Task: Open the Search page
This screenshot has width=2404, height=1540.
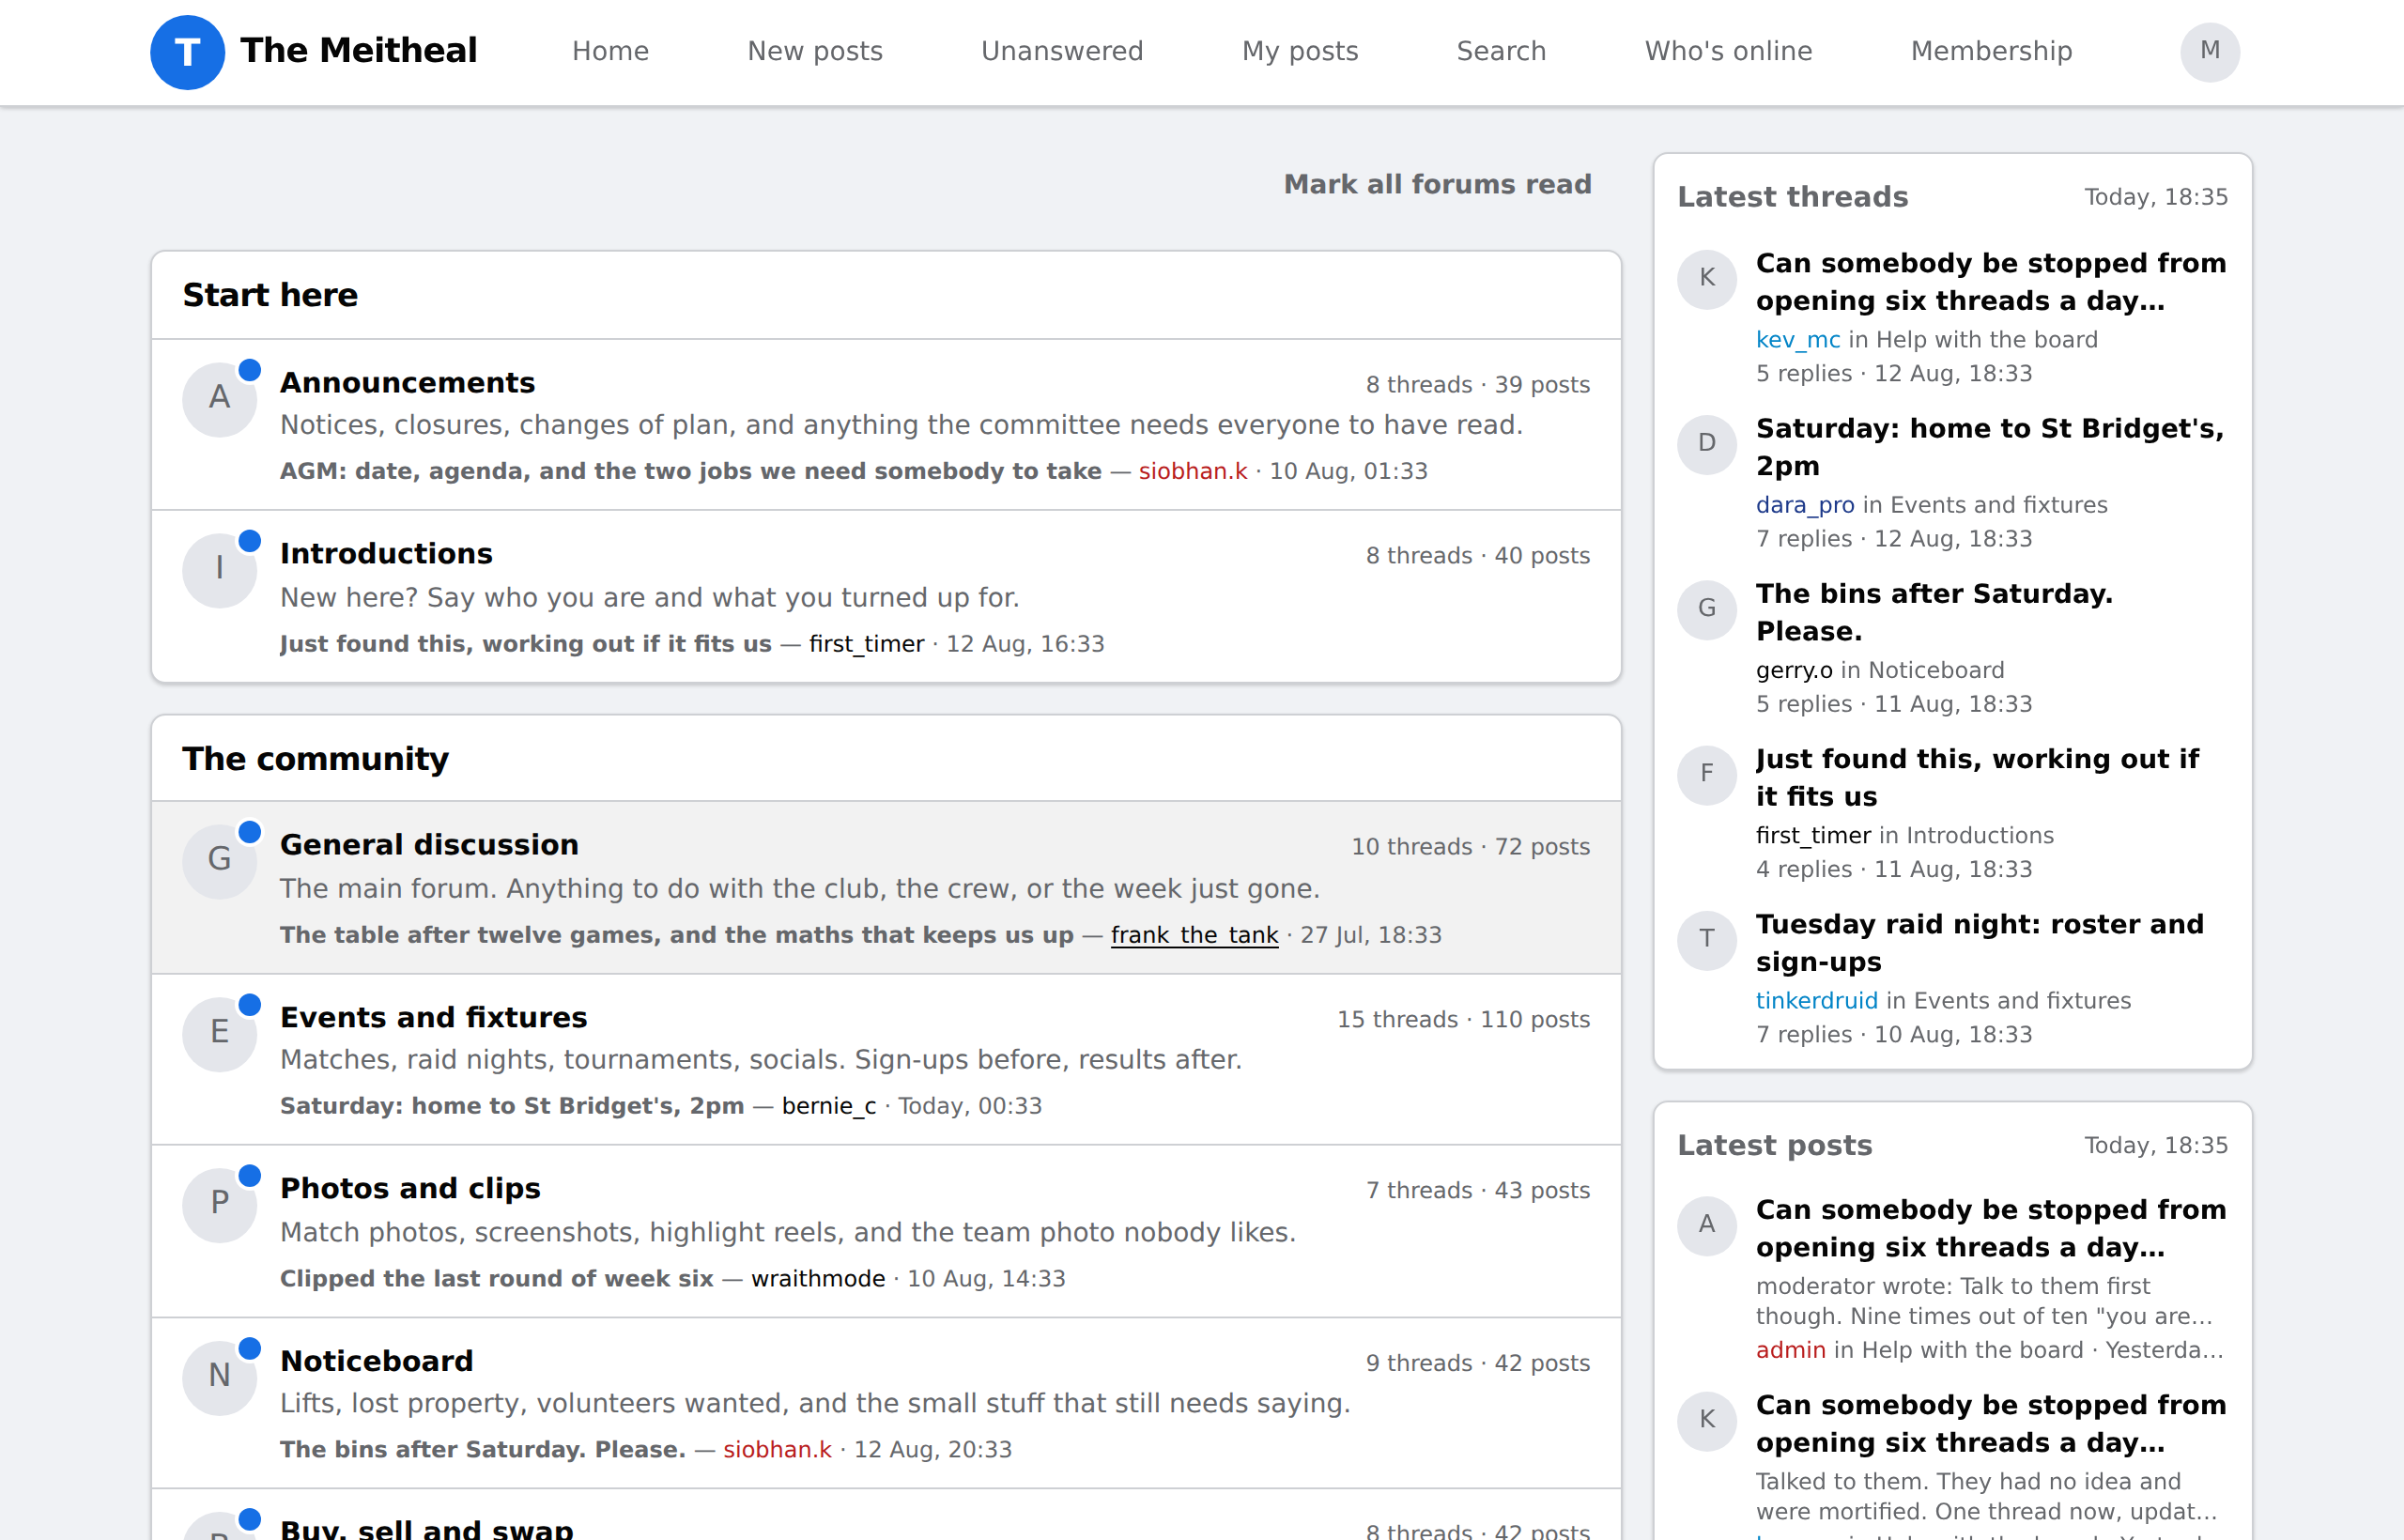Action: [x=1501, y=51]
